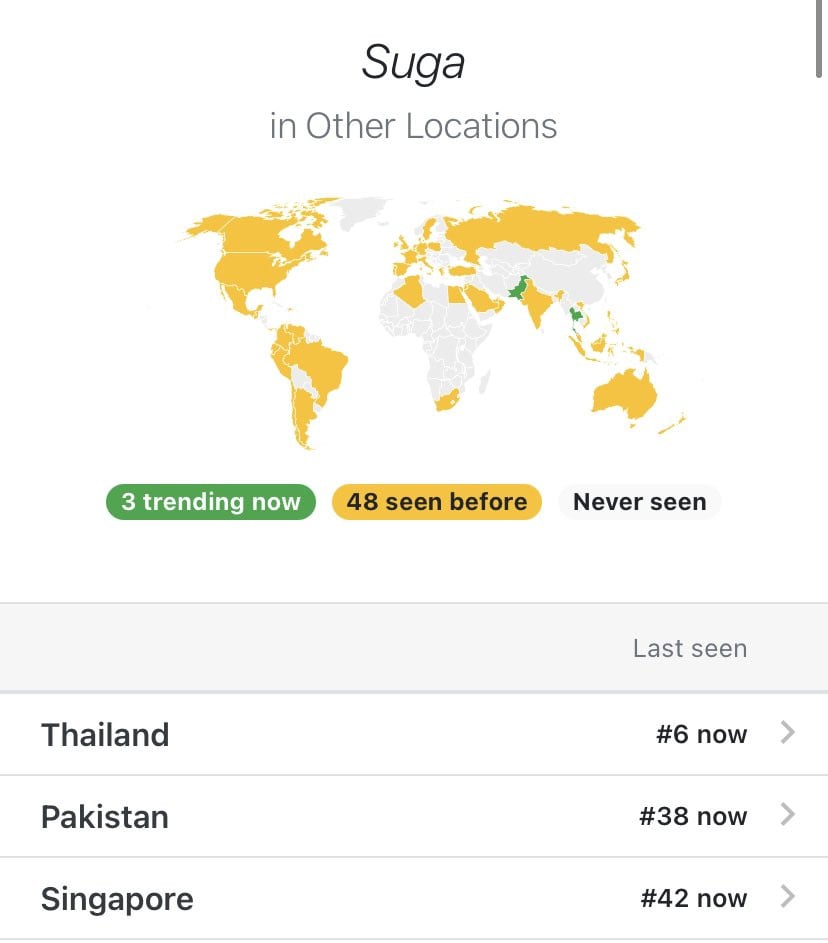Open Thailand row chevron arrow

(x=788, y=733)
